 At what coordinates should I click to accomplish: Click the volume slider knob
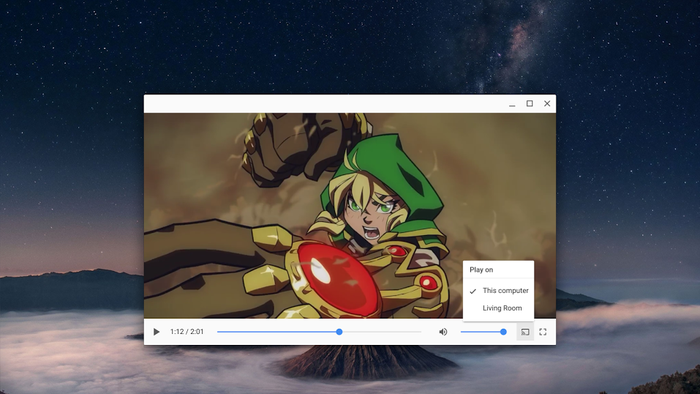(x=504, y=332)
